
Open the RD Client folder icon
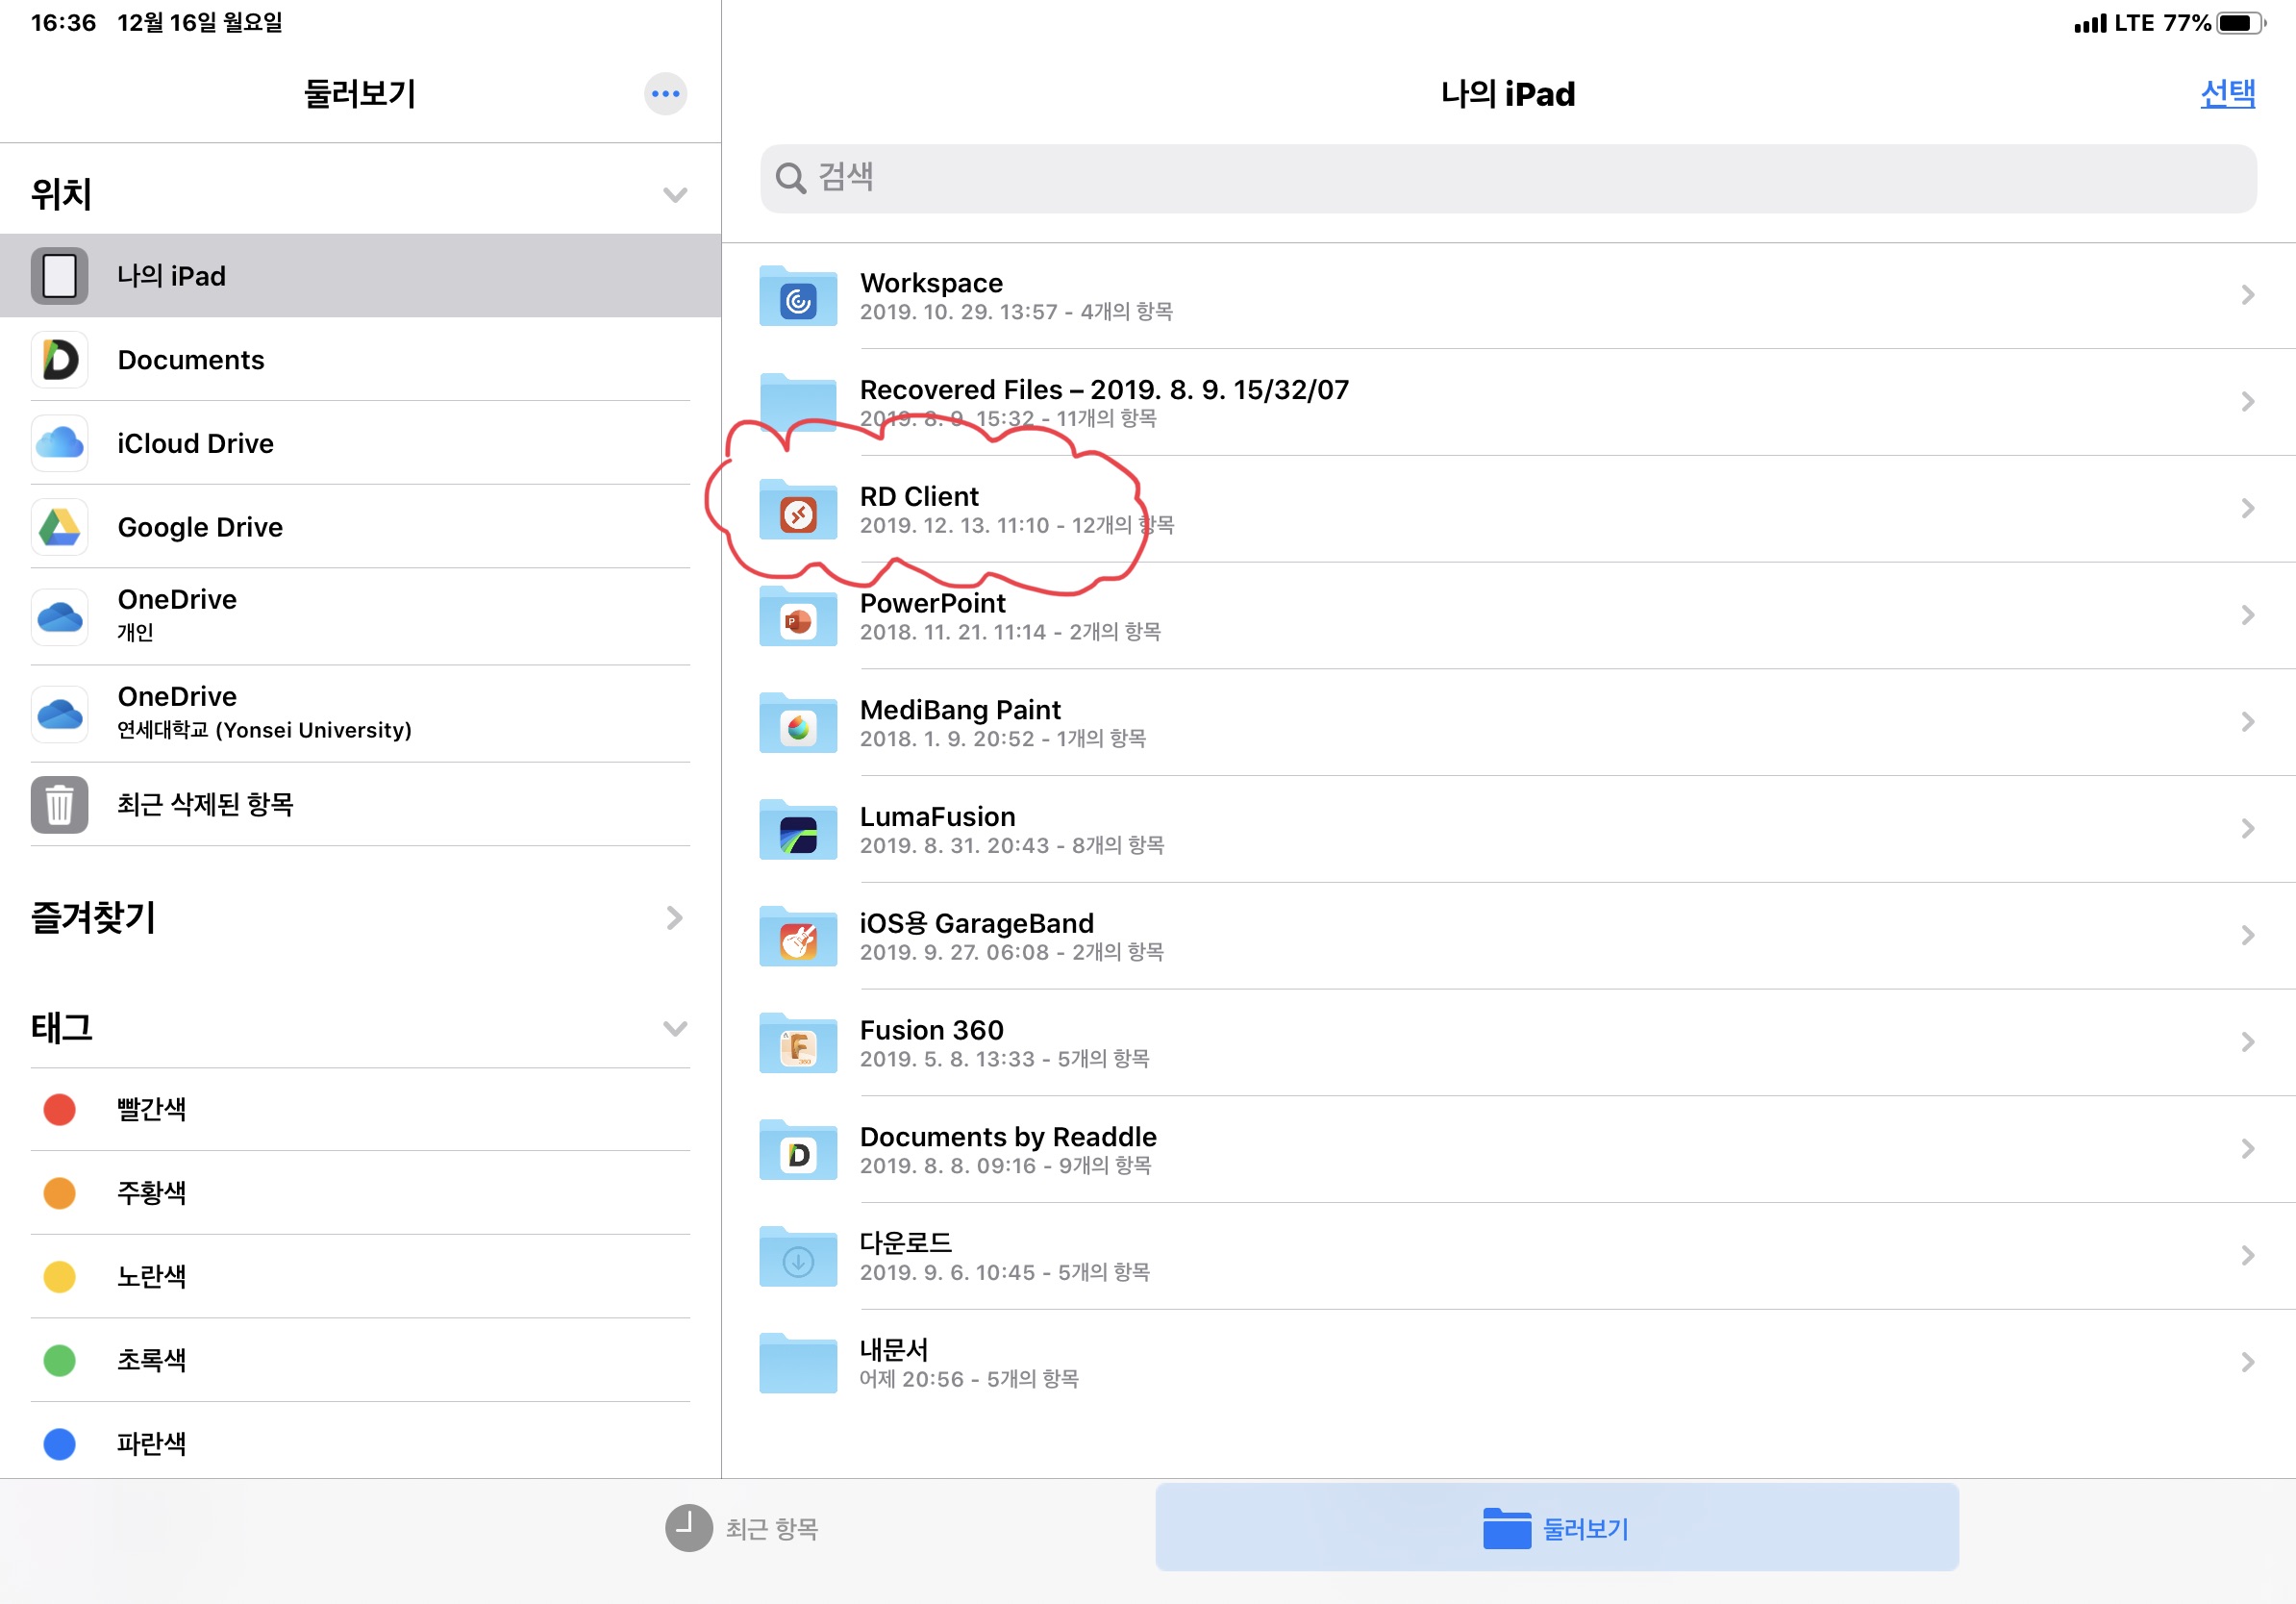click(x=797, y=510)
